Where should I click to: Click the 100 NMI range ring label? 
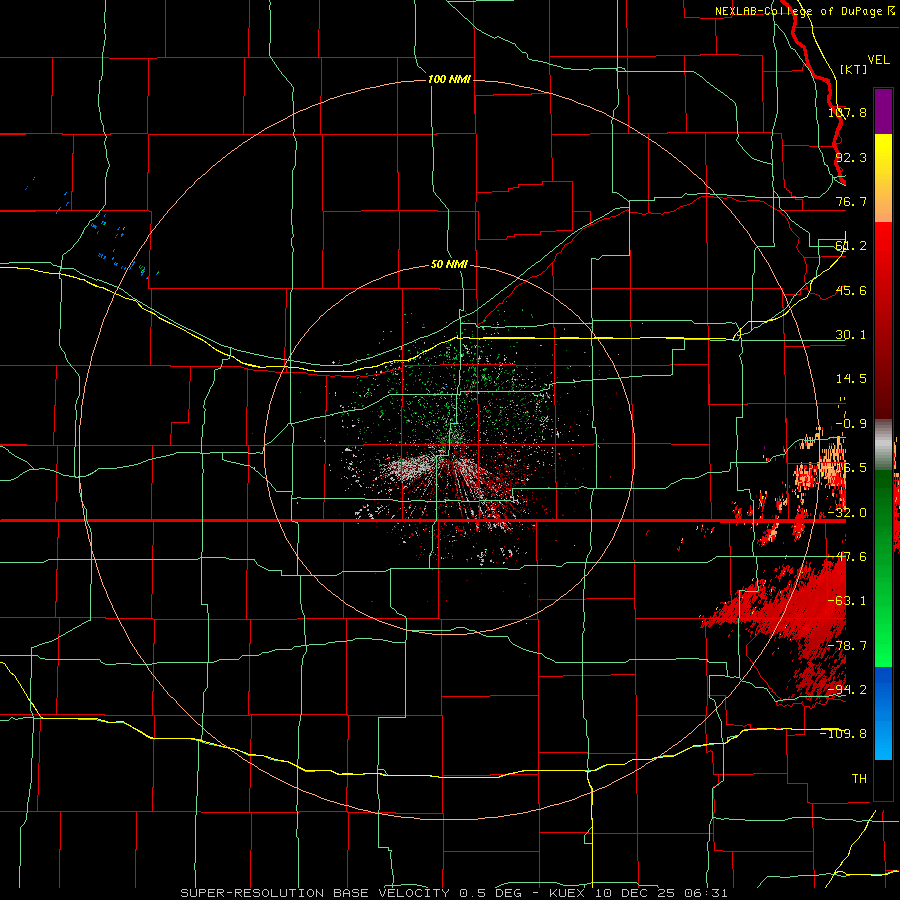[449, 79]
